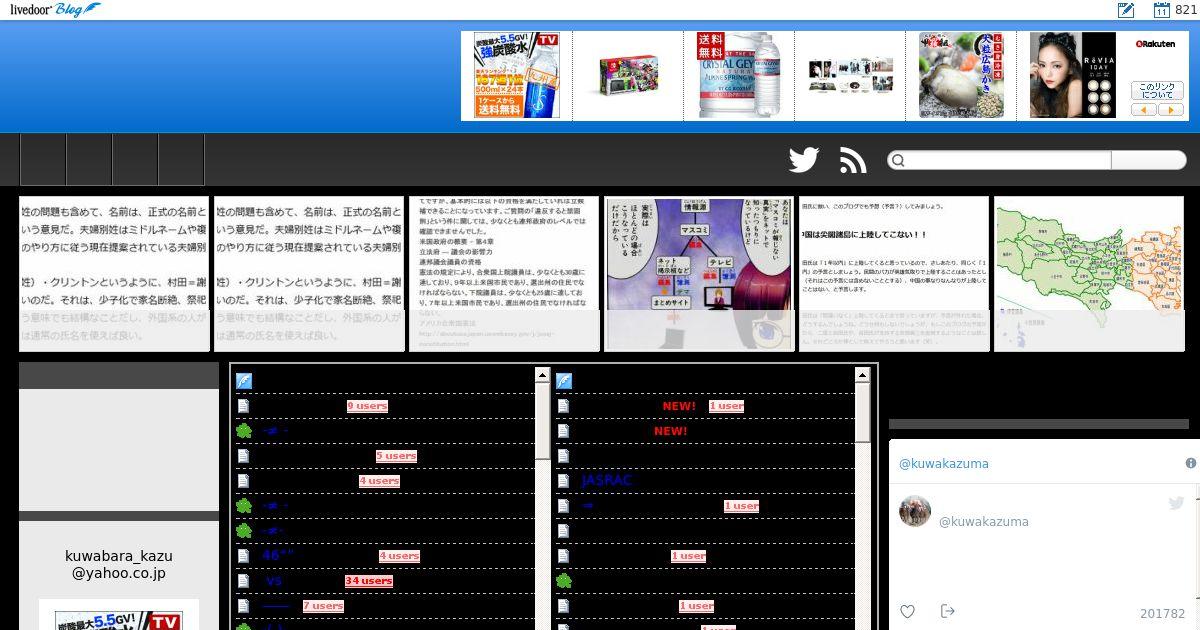Screen dimensions: 1200x630
Task: Open the 9 users bookmark badge
Action: pyautogui.click(x=367, y=406)
